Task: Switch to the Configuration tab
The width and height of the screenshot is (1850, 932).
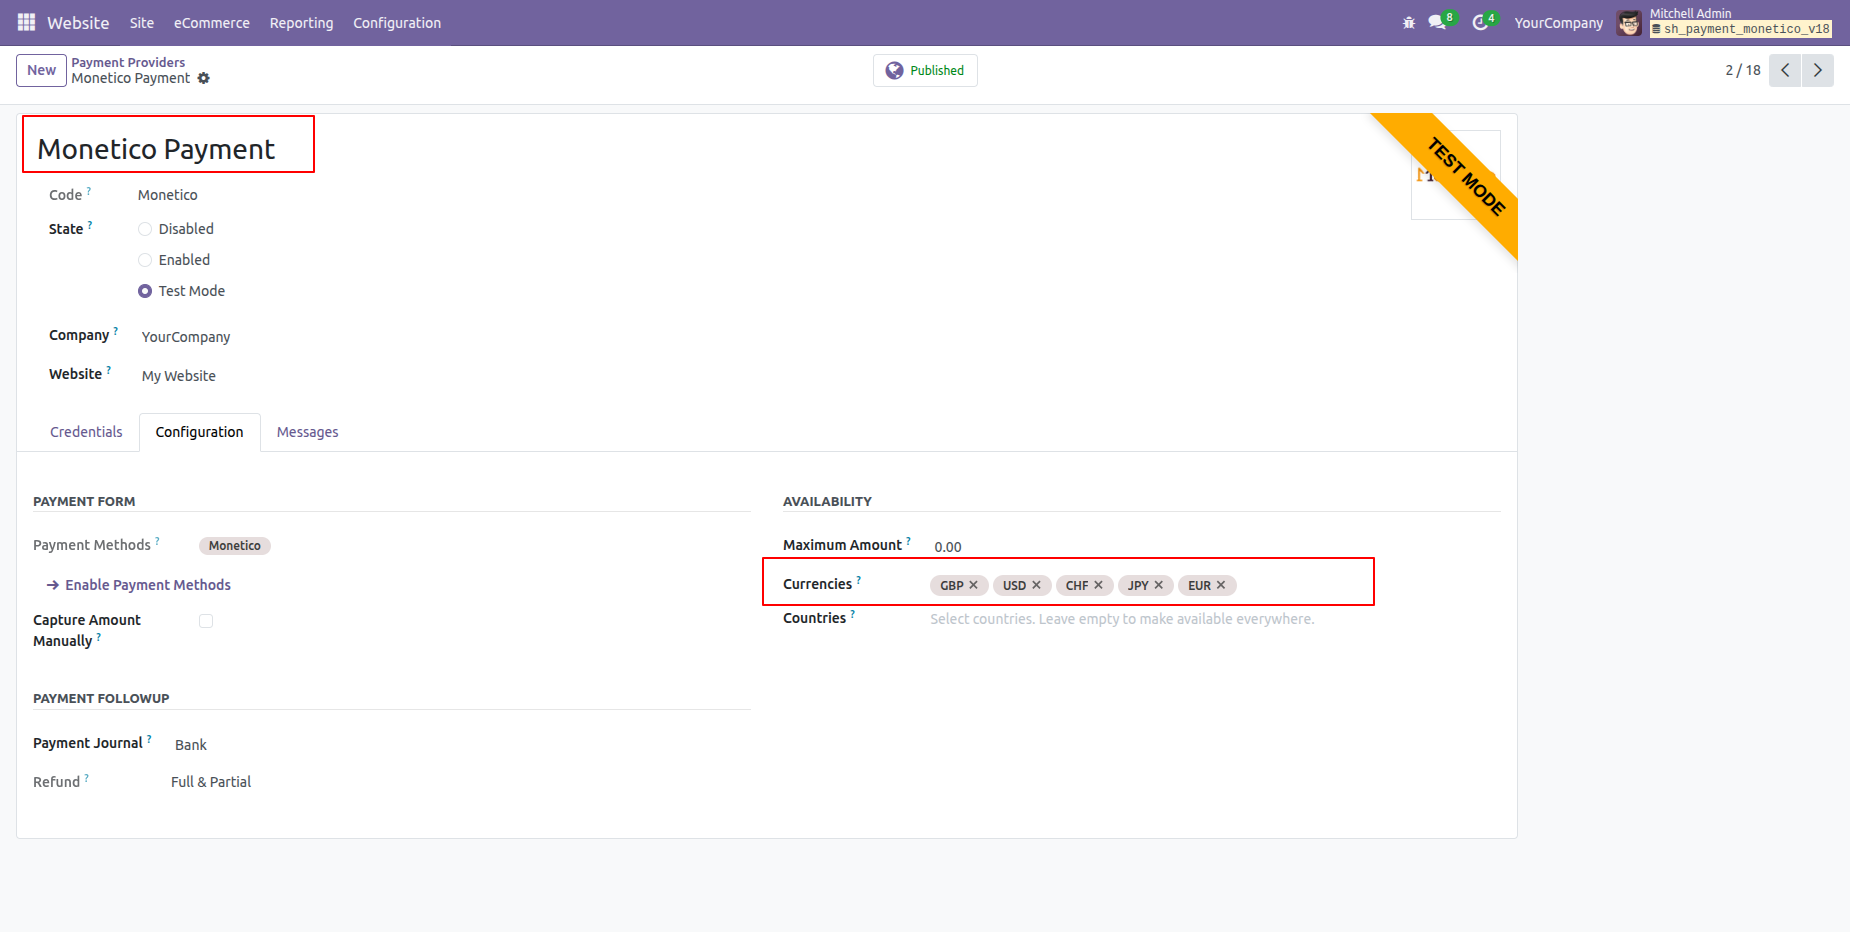Action: pos(200,432)
